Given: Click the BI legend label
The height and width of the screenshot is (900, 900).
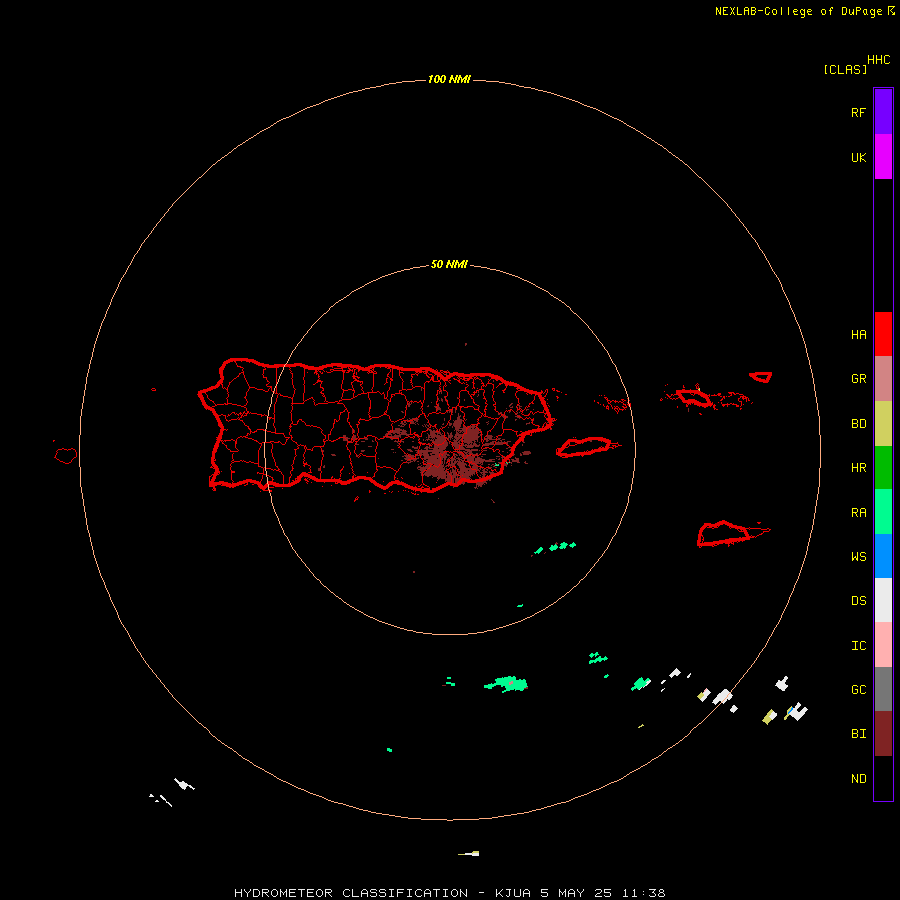Looking at the screenshot, I should 858,734.
